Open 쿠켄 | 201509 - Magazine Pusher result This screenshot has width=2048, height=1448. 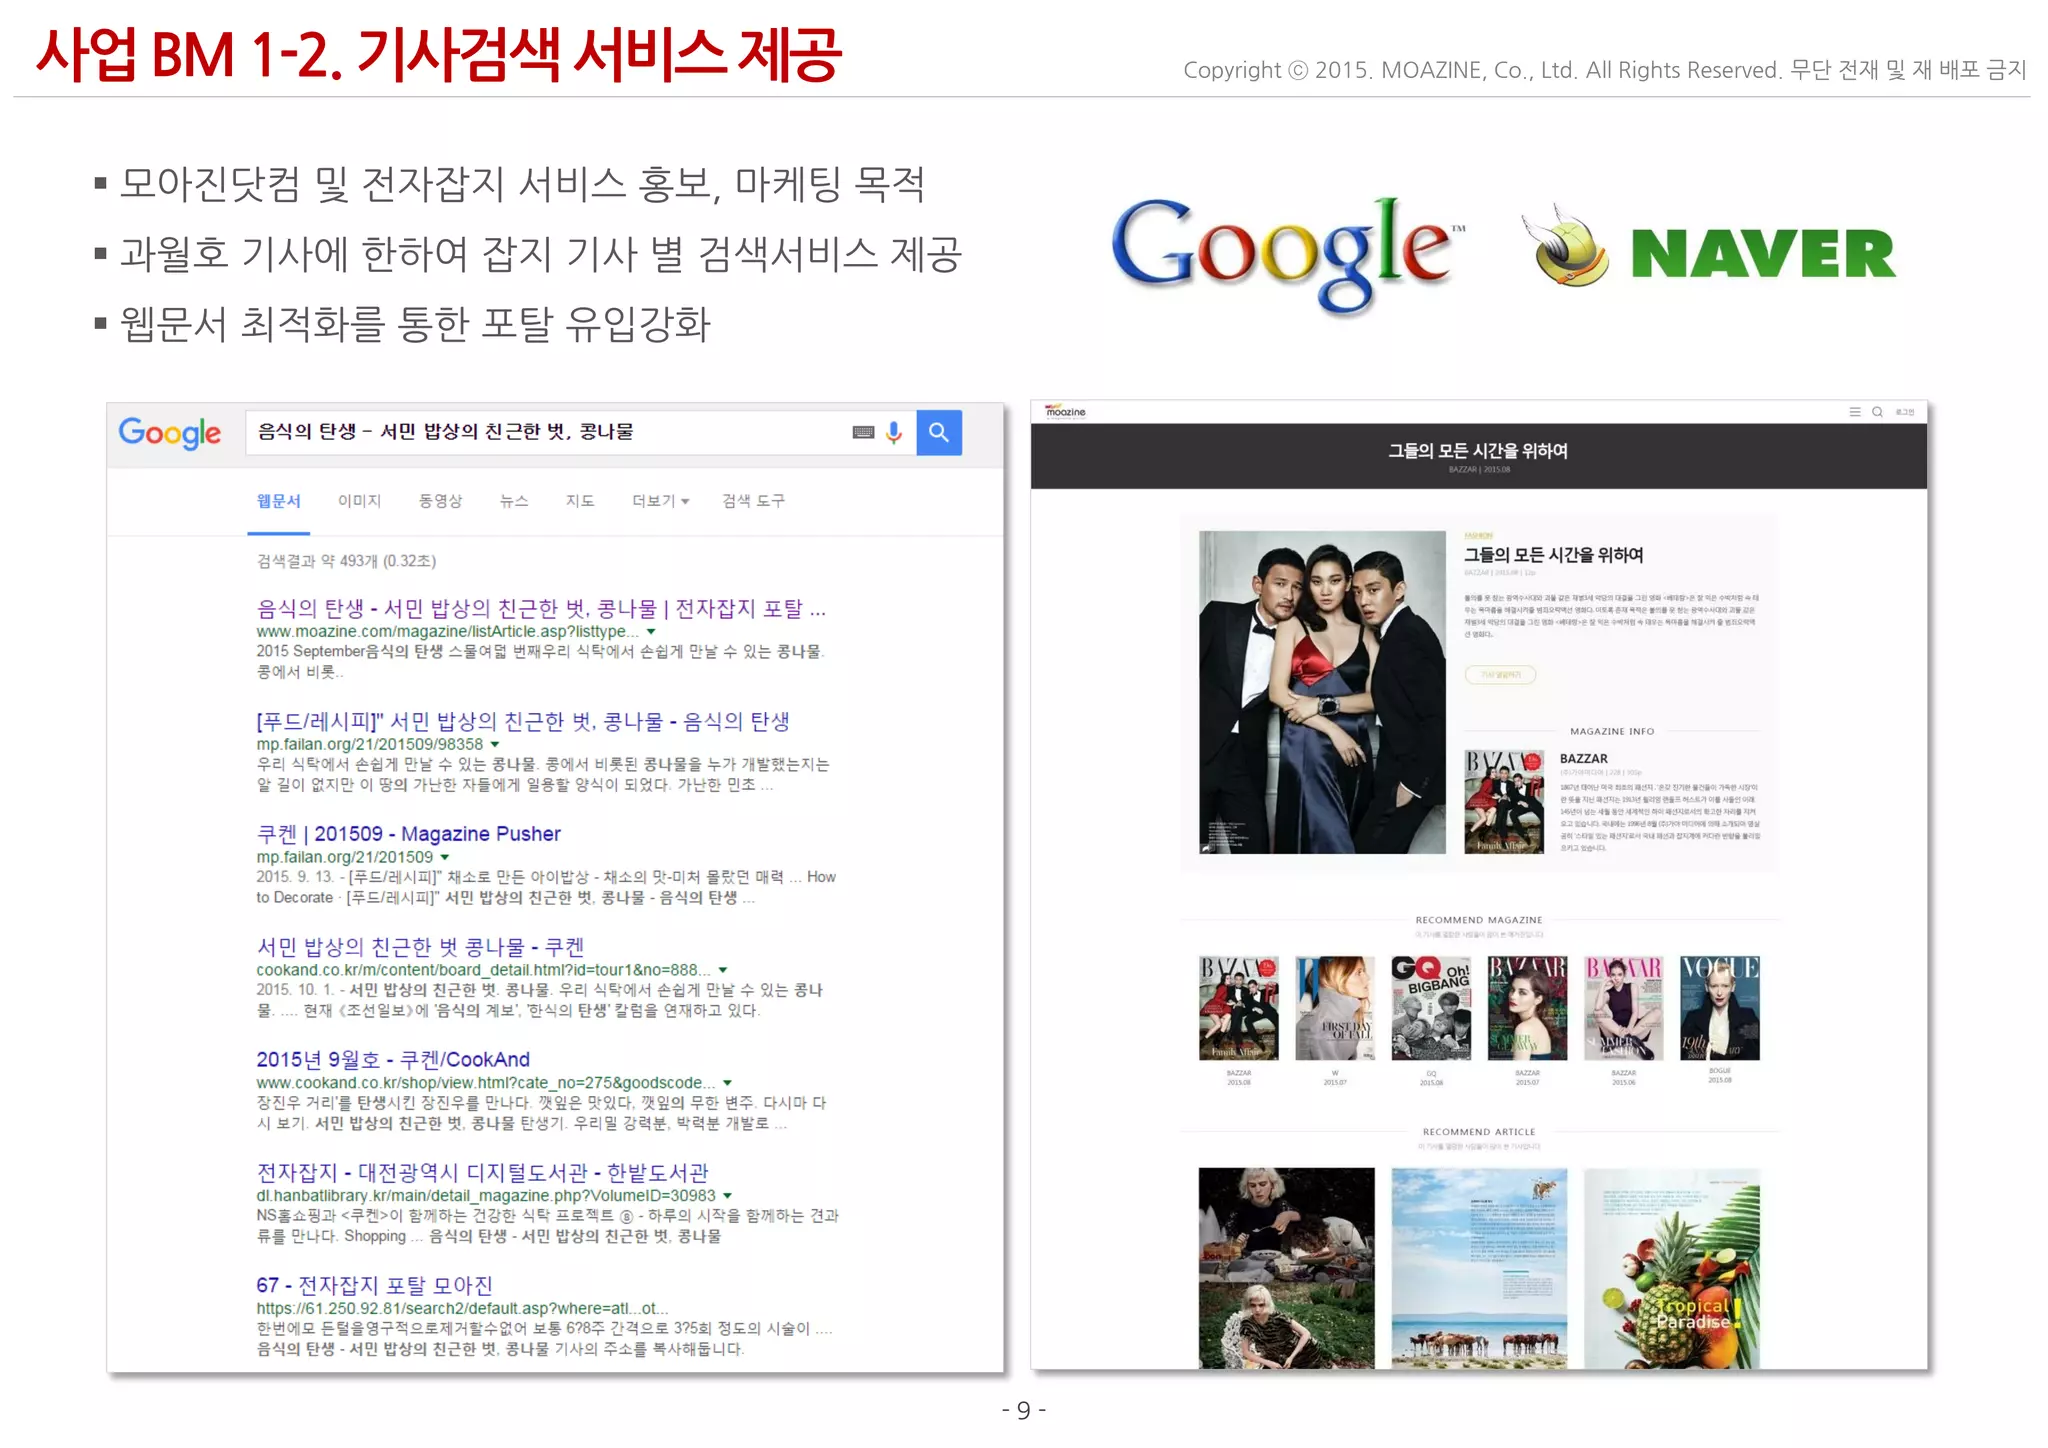pos(408,834)
